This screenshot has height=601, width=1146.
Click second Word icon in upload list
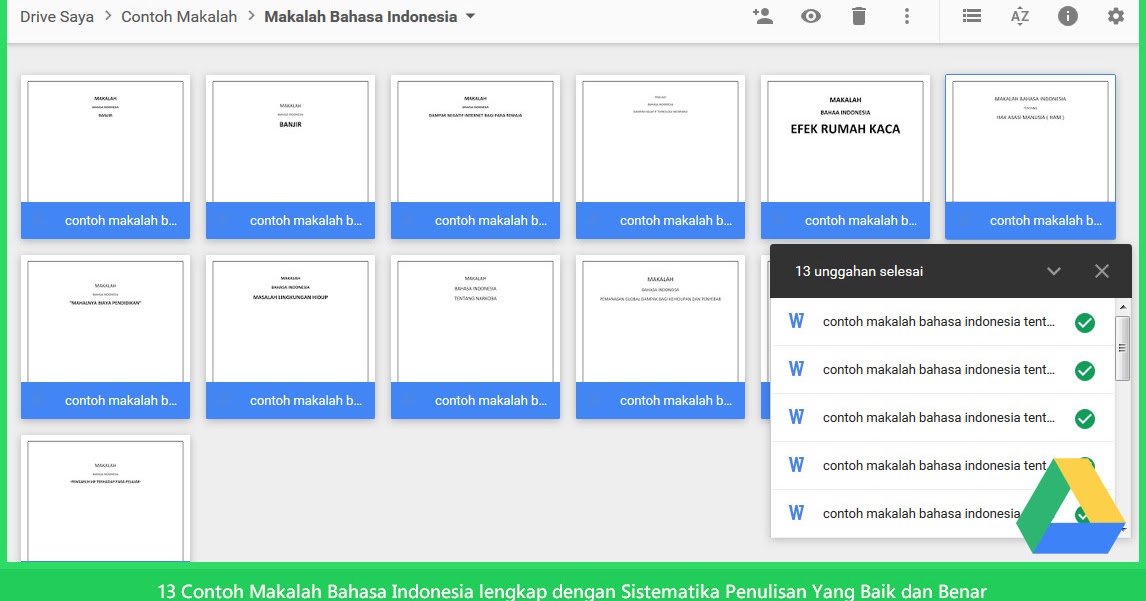tap(797, 369)
